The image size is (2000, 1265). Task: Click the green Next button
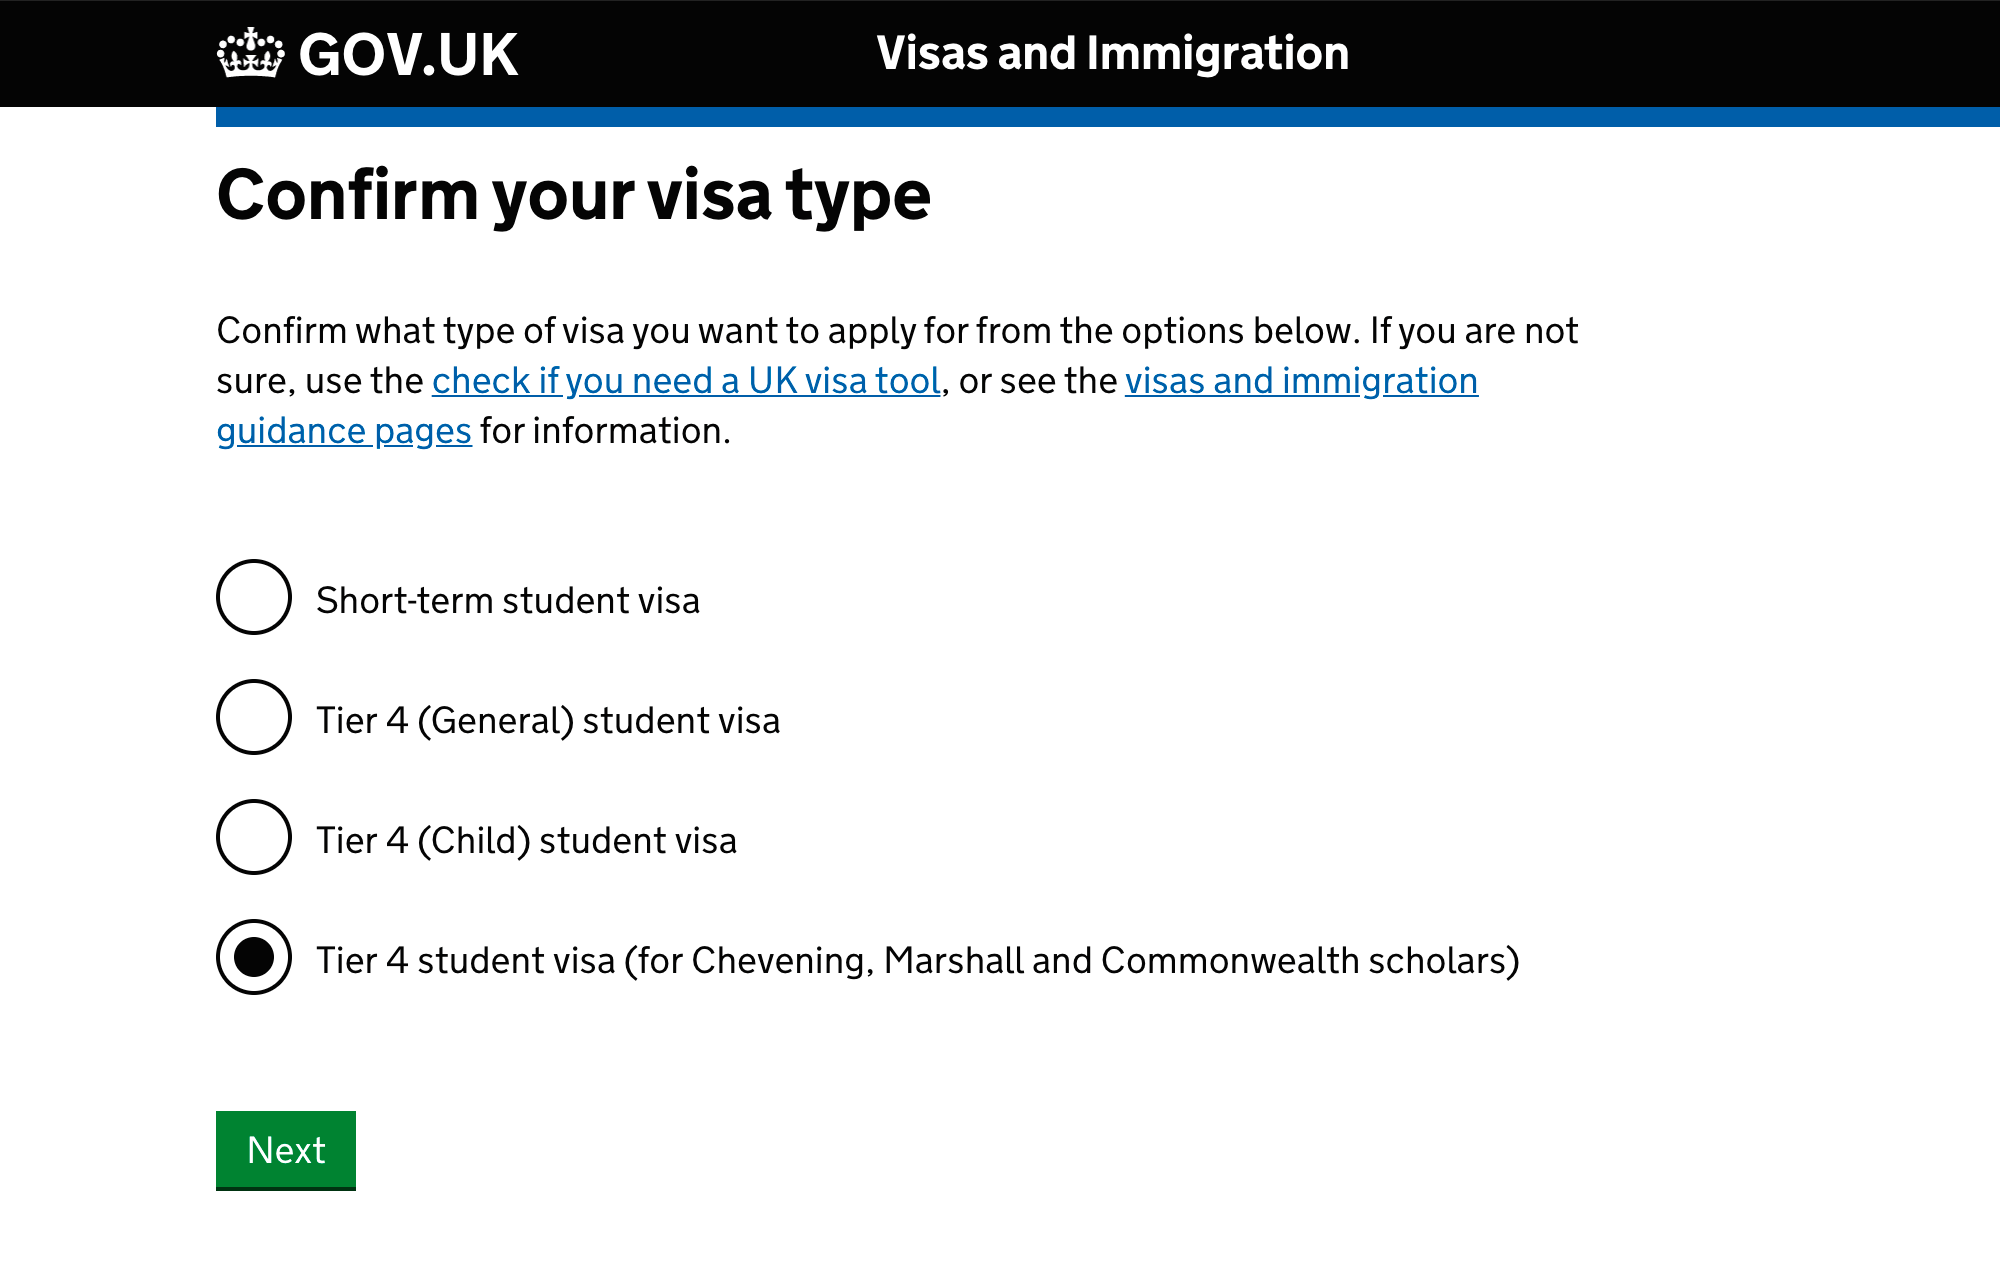coord(286,1150)
